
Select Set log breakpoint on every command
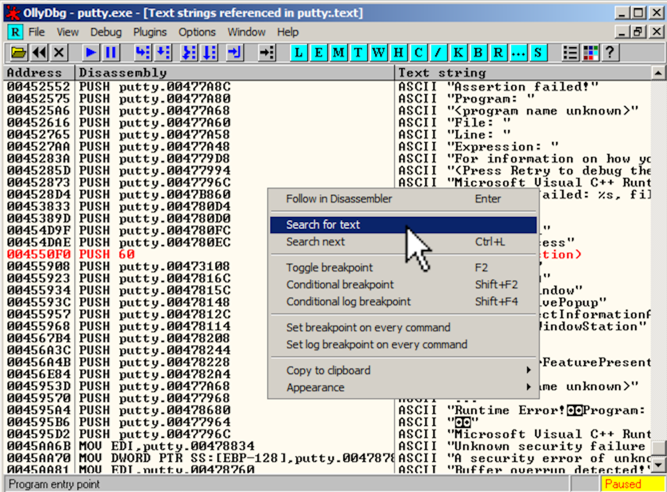(x=403, y=344)
